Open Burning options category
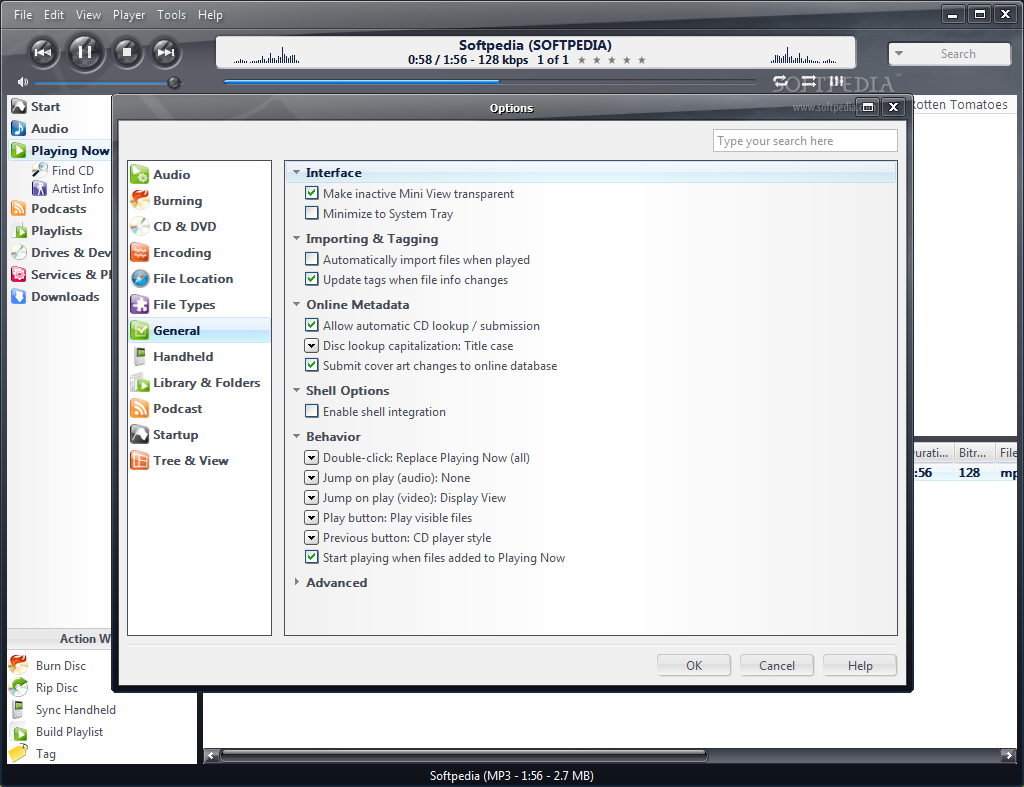The image size is (1024, 787). 199,201
